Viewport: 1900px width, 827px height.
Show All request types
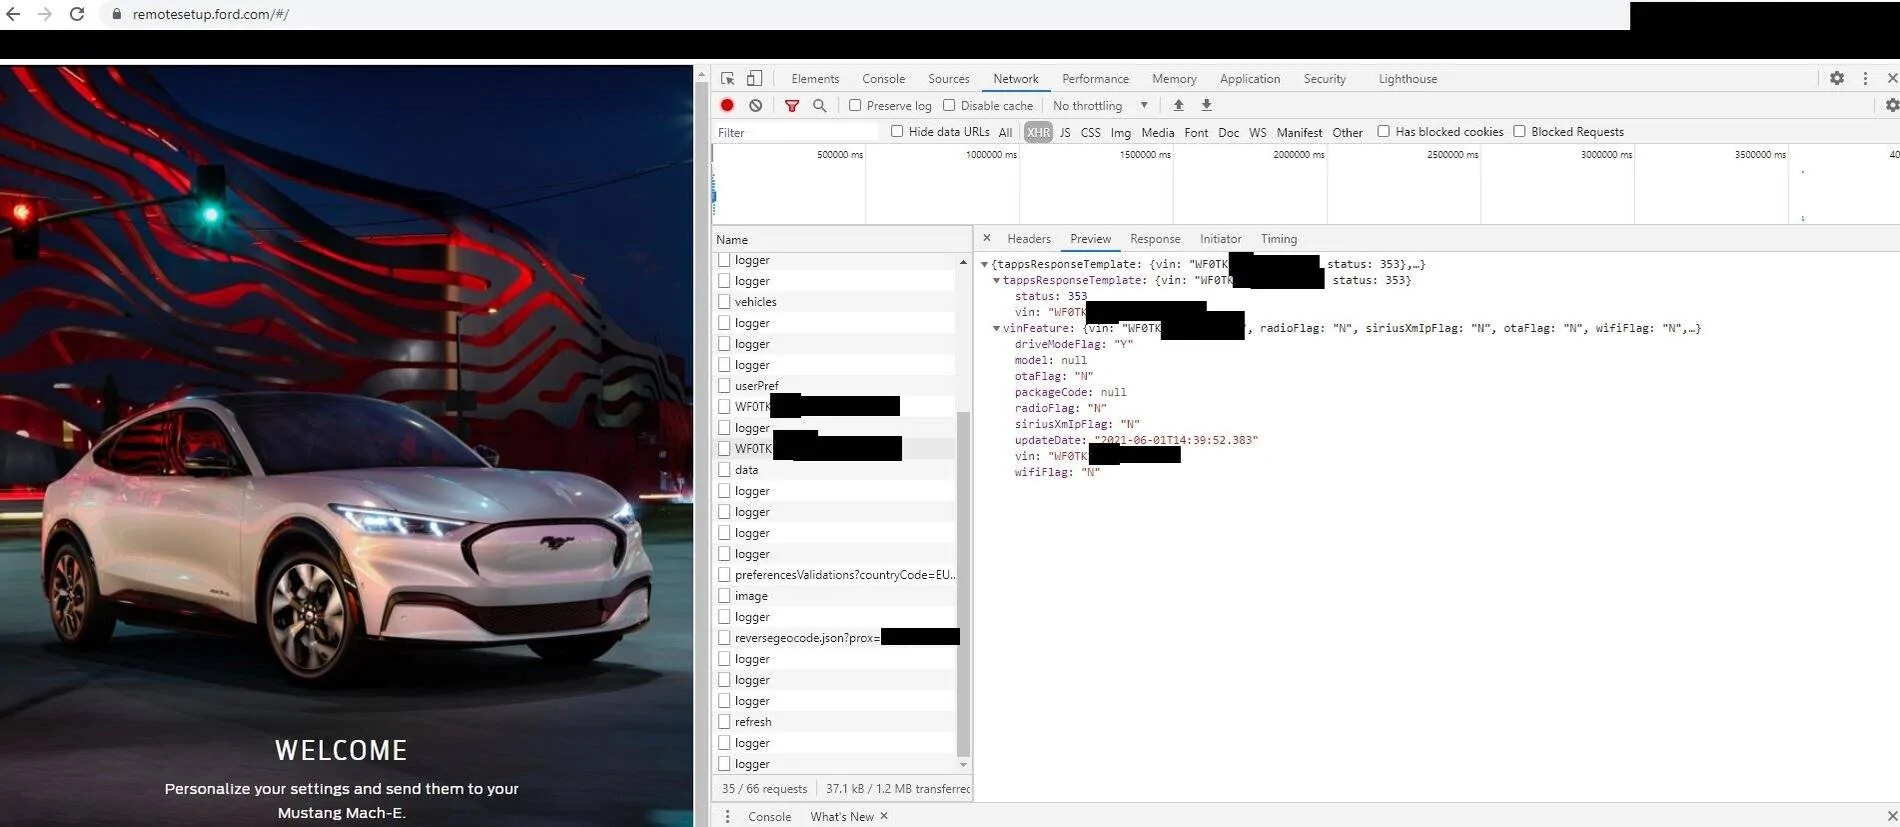1005,132
